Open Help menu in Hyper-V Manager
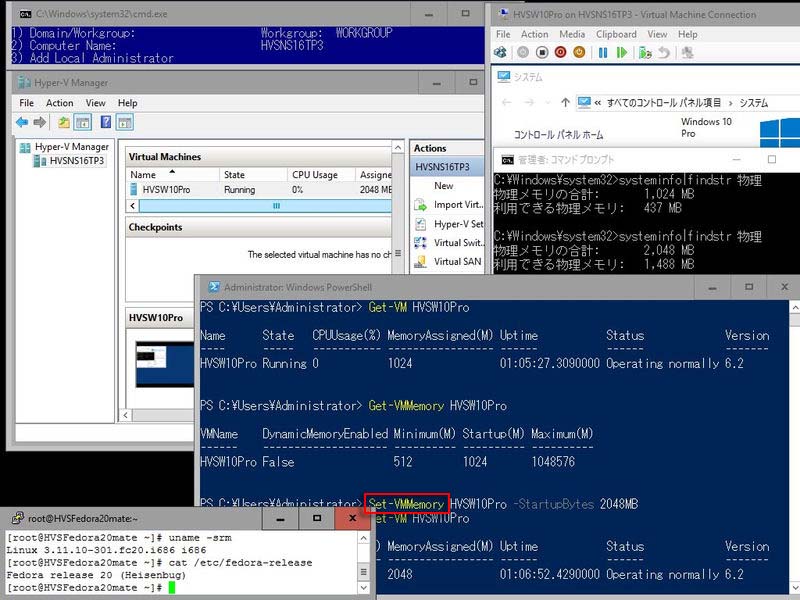The height and width of the screenshot is (600, 800). (128, 103)
